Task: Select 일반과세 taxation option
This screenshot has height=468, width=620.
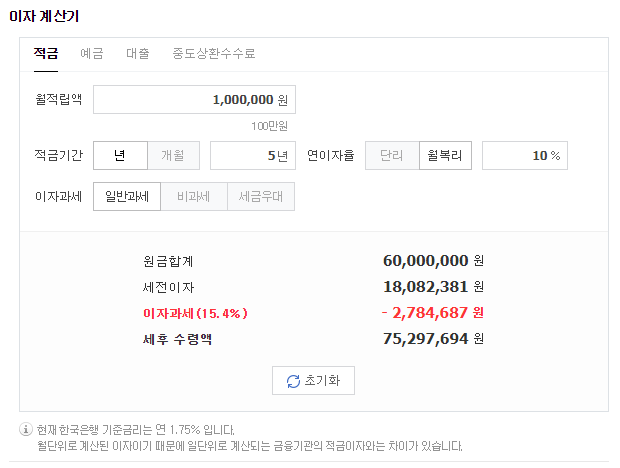Action: 127,196
